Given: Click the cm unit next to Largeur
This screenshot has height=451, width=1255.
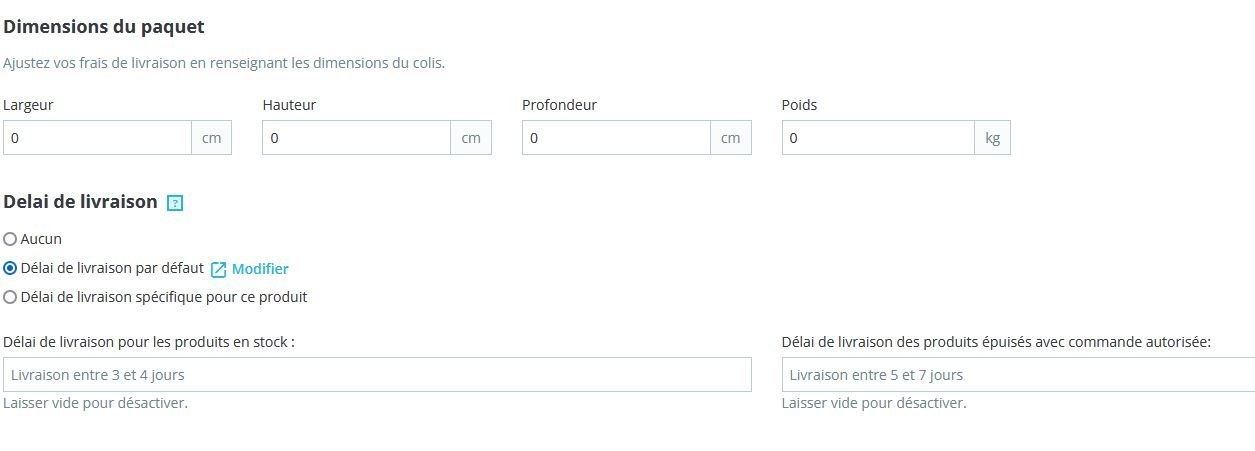Looking at the screenshot, I should 212,138.
